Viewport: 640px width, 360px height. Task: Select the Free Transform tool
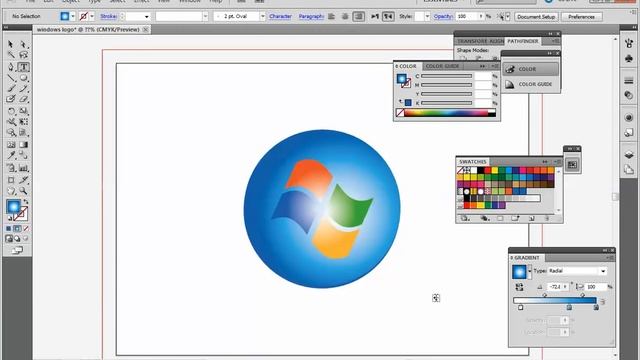23,122
